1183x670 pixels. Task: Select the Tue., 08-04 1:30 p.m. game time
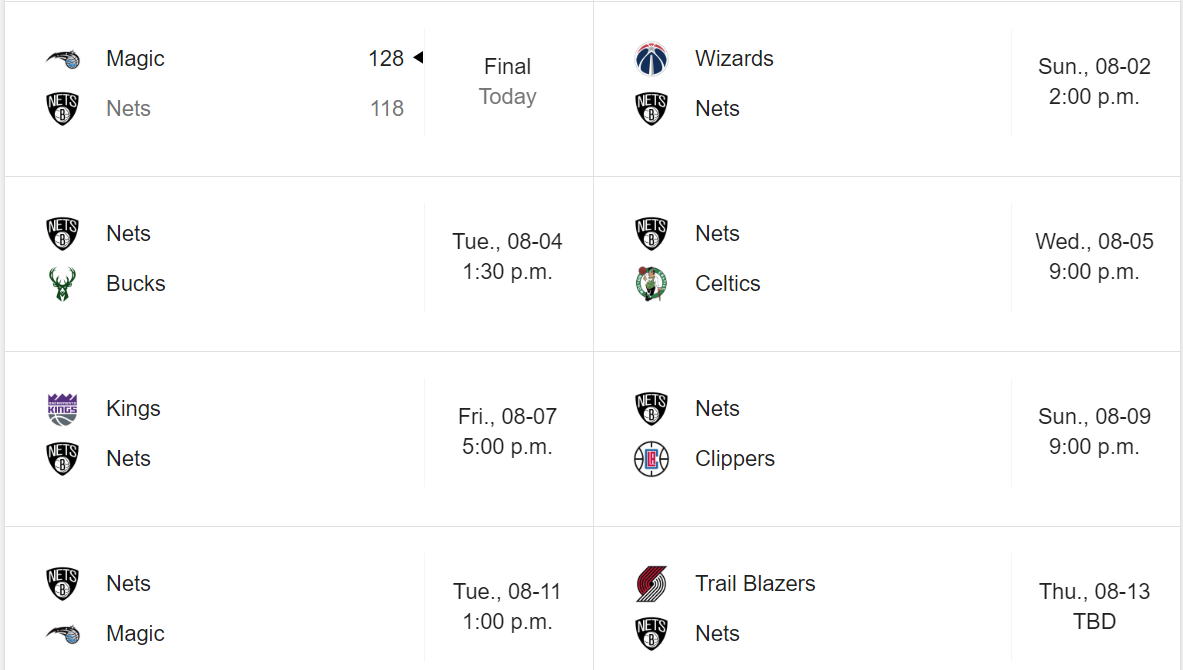(507, 257)
